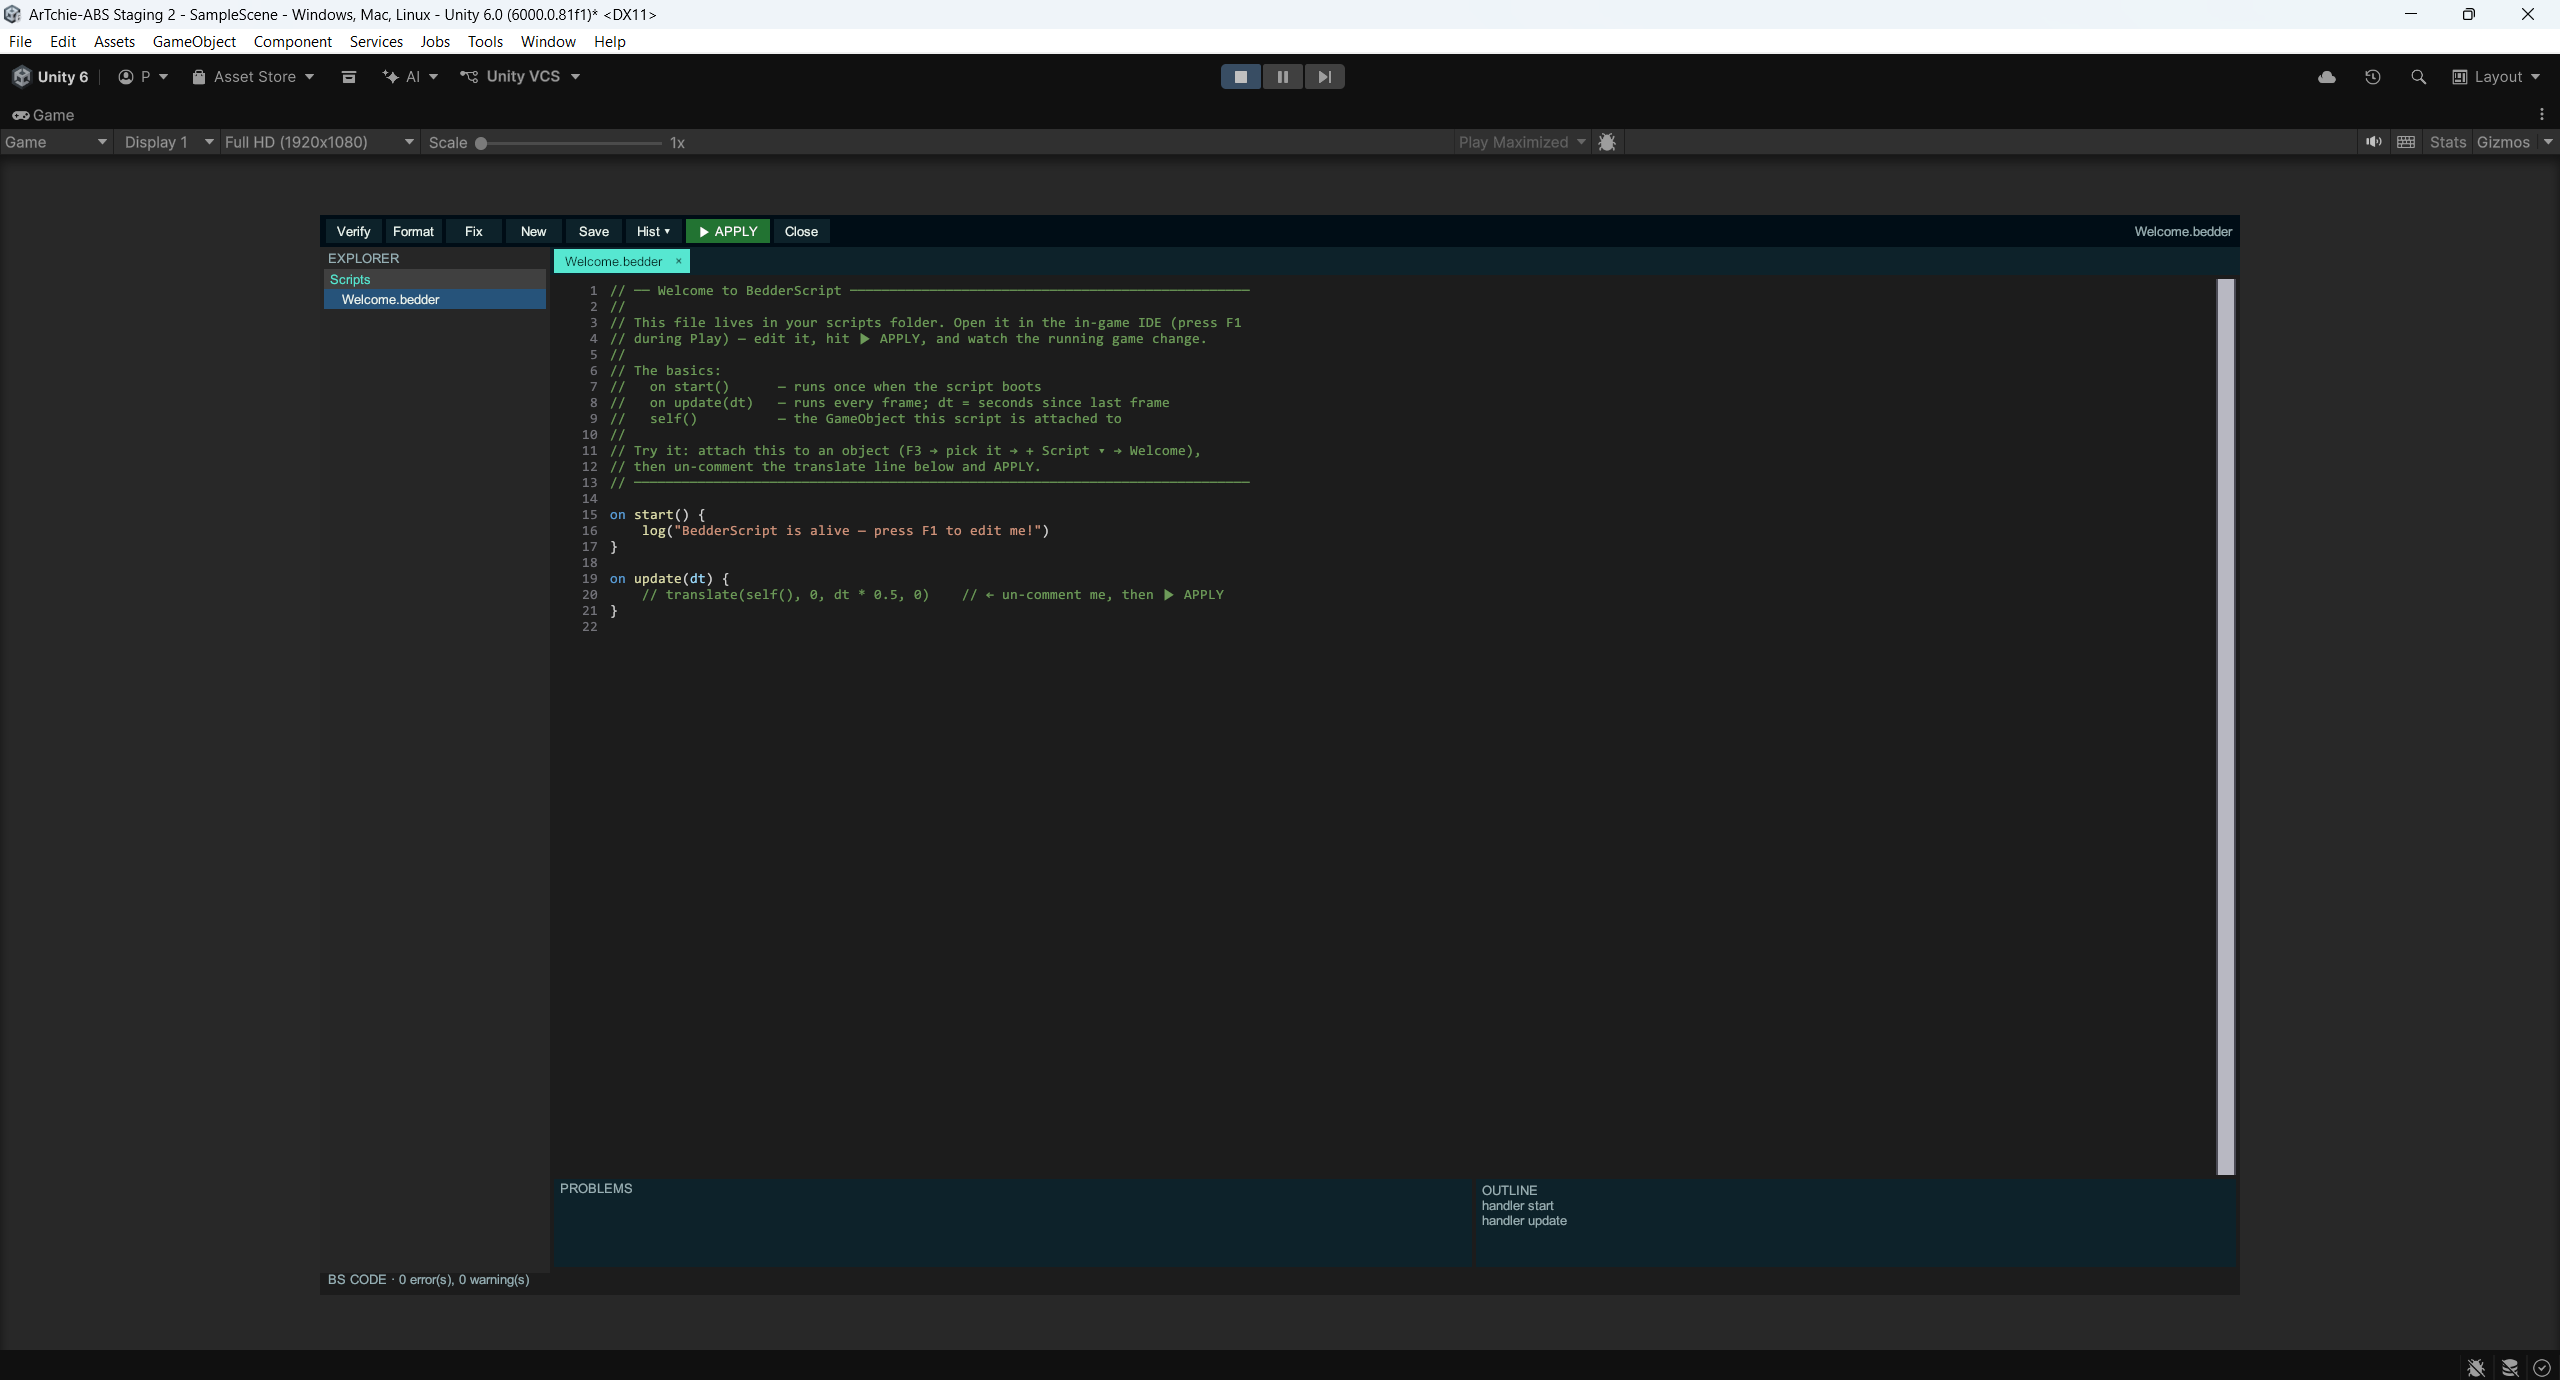
Task: Select the Game panel tab
Action: coord(43,115)
